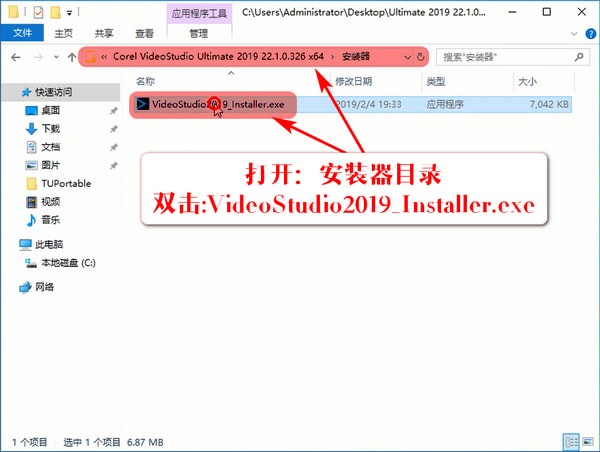
Task: Click the file size 7,042 KB
Action: pyautogui.click(x=549, y=104)
